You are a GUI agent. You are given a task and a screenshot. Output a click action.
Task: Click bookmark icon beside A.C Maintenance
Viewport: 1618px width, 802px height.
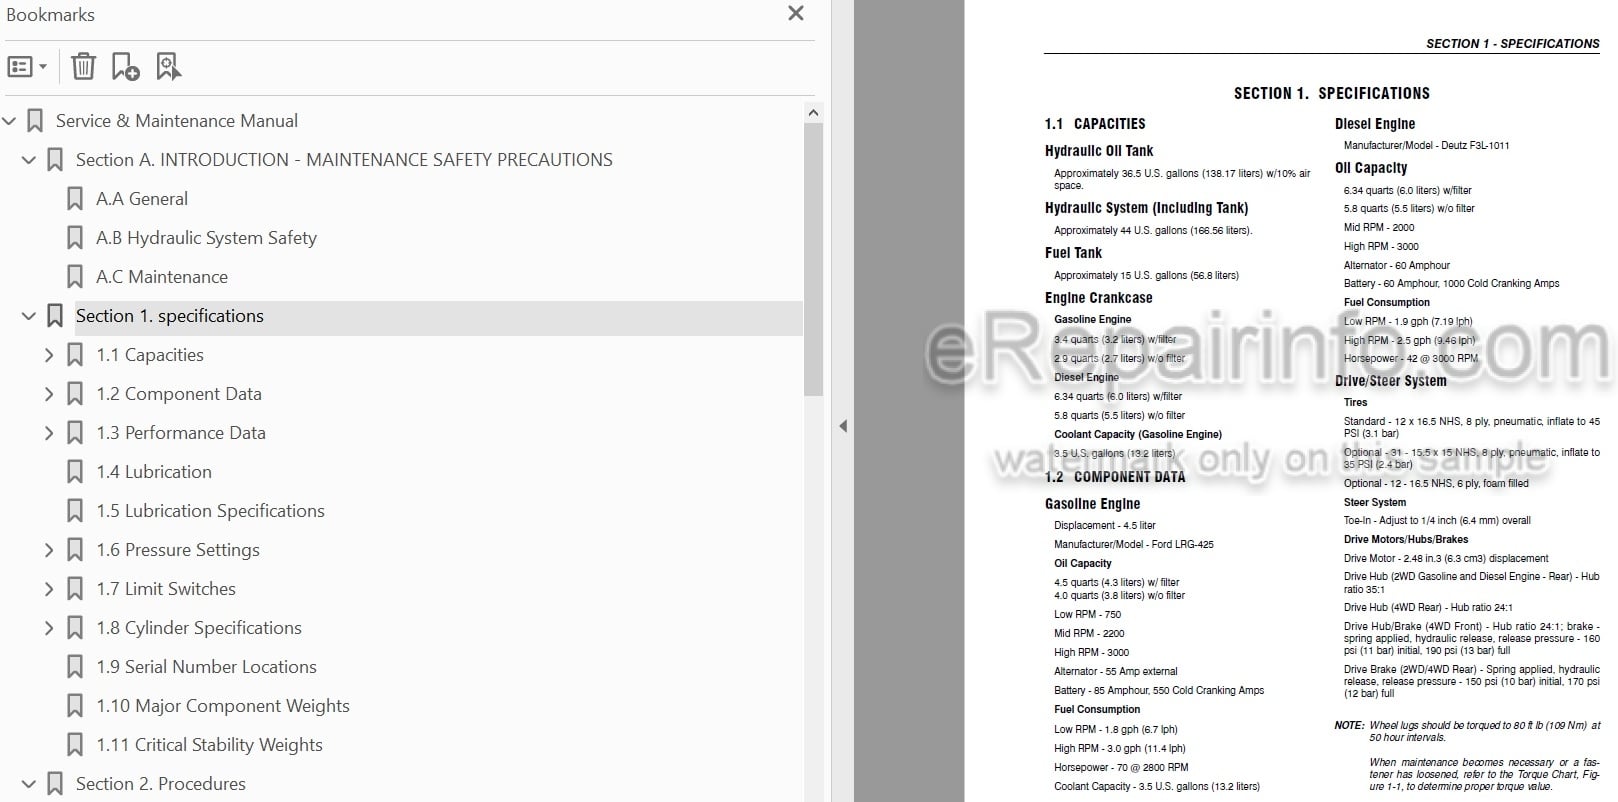pyautogui.click(x=75, y=277)
